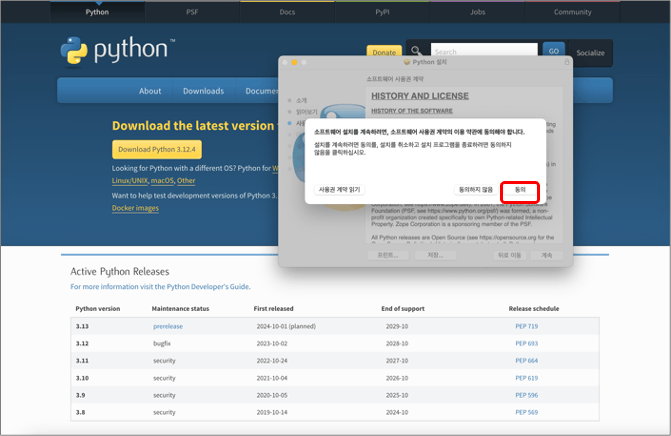
Task: Click the 2023-10-02 release date cell
Action: (272, 343)
